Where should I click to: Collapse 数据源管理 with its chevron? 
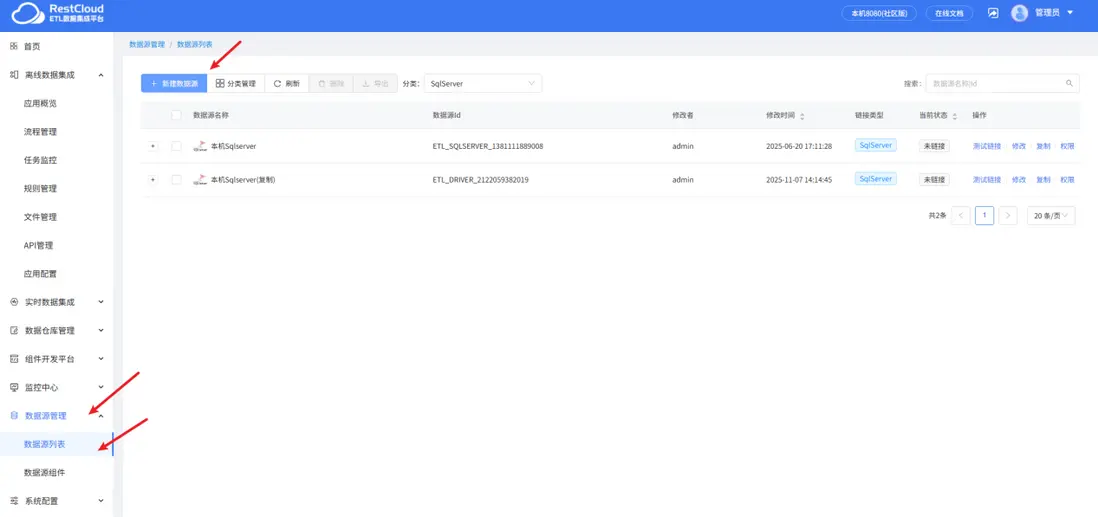pyautogui.click(x=101, y=415)
